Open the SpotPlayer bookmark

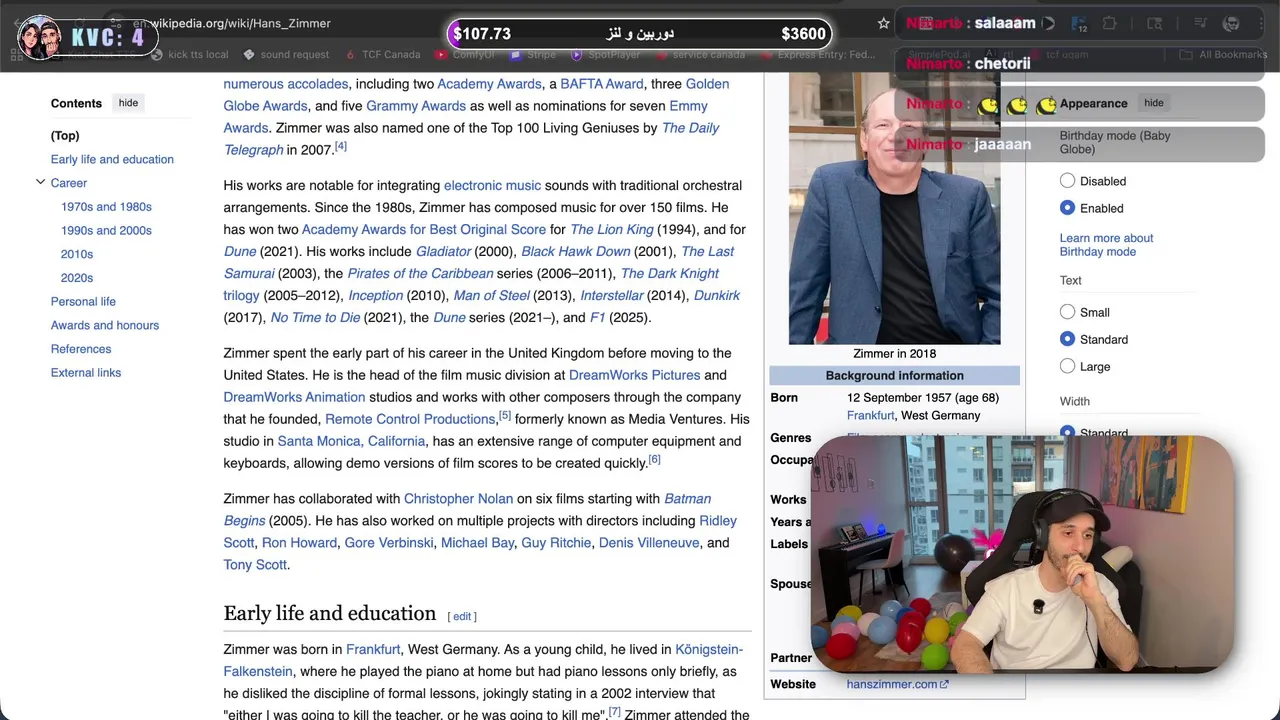pyautogui.click(x=605, y=55)
